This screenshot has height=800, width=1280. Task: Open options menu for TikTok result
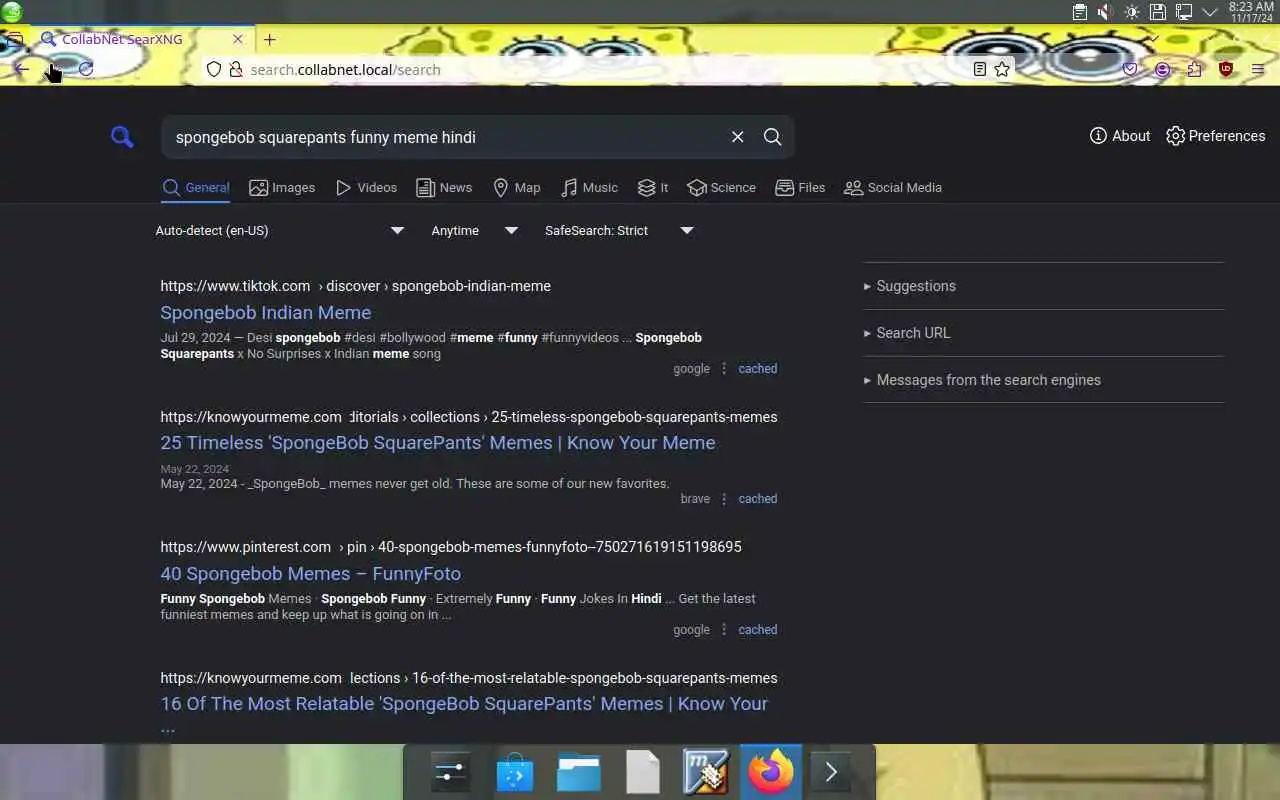(x=724, y=369)
